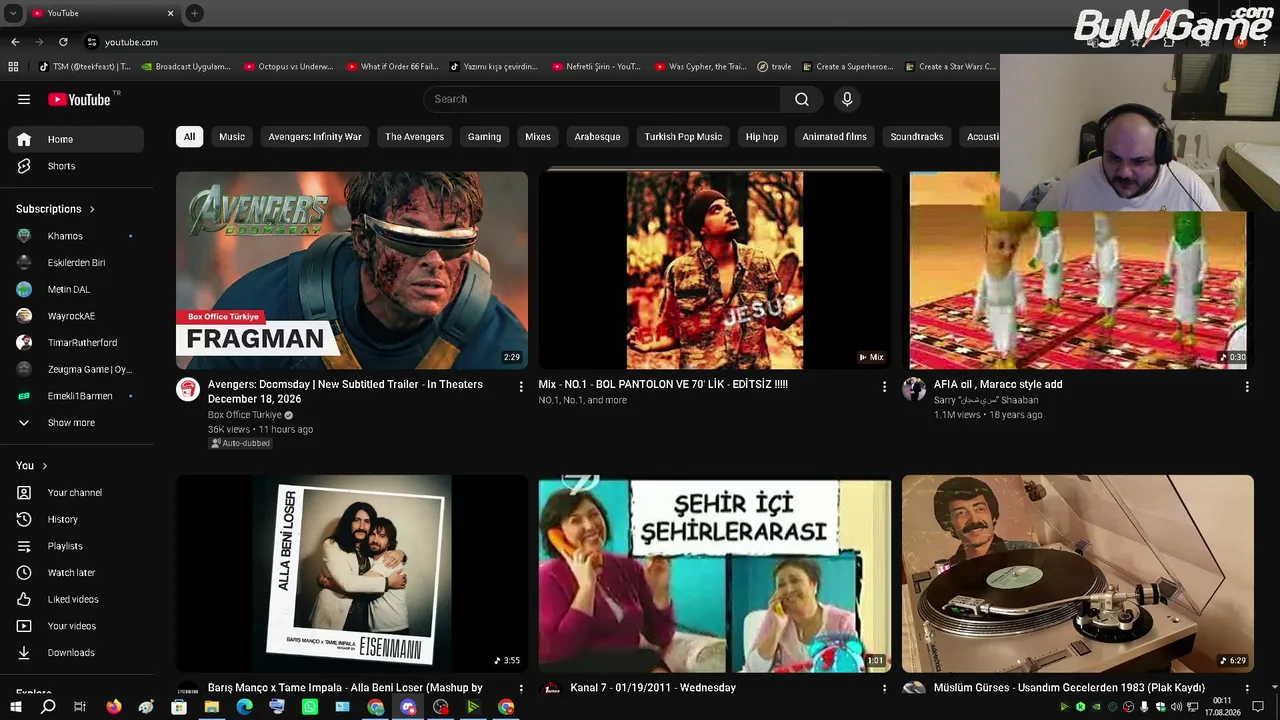Play the Alla Beni Loser thumbnail
This screenshot has width=1280, height=720.
352,573
